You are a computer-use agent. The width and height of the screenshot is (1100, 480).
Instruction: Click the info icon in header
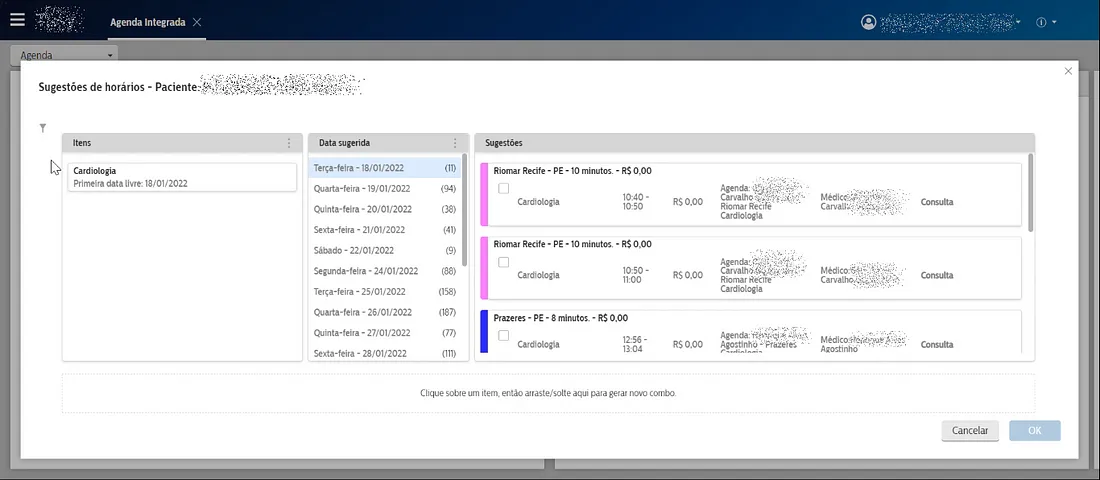1041,22
